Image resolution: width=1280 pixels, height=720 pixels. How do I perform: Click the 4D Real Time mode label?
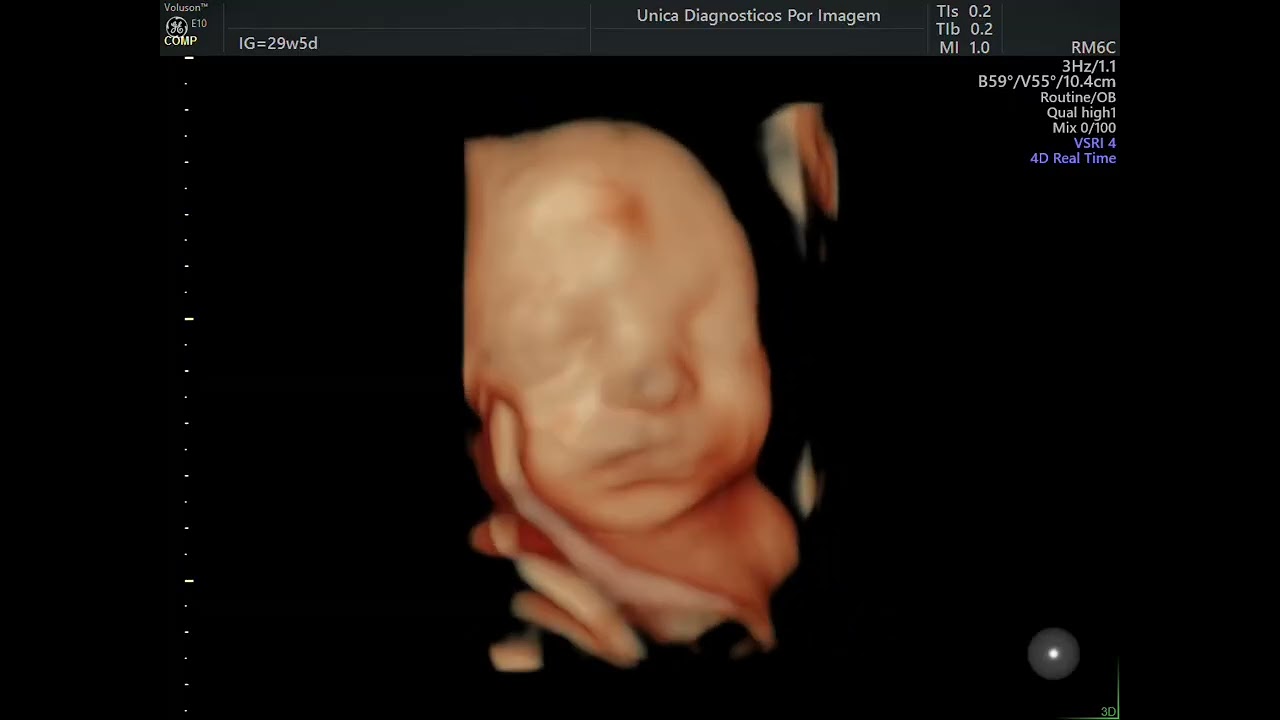1073,158
